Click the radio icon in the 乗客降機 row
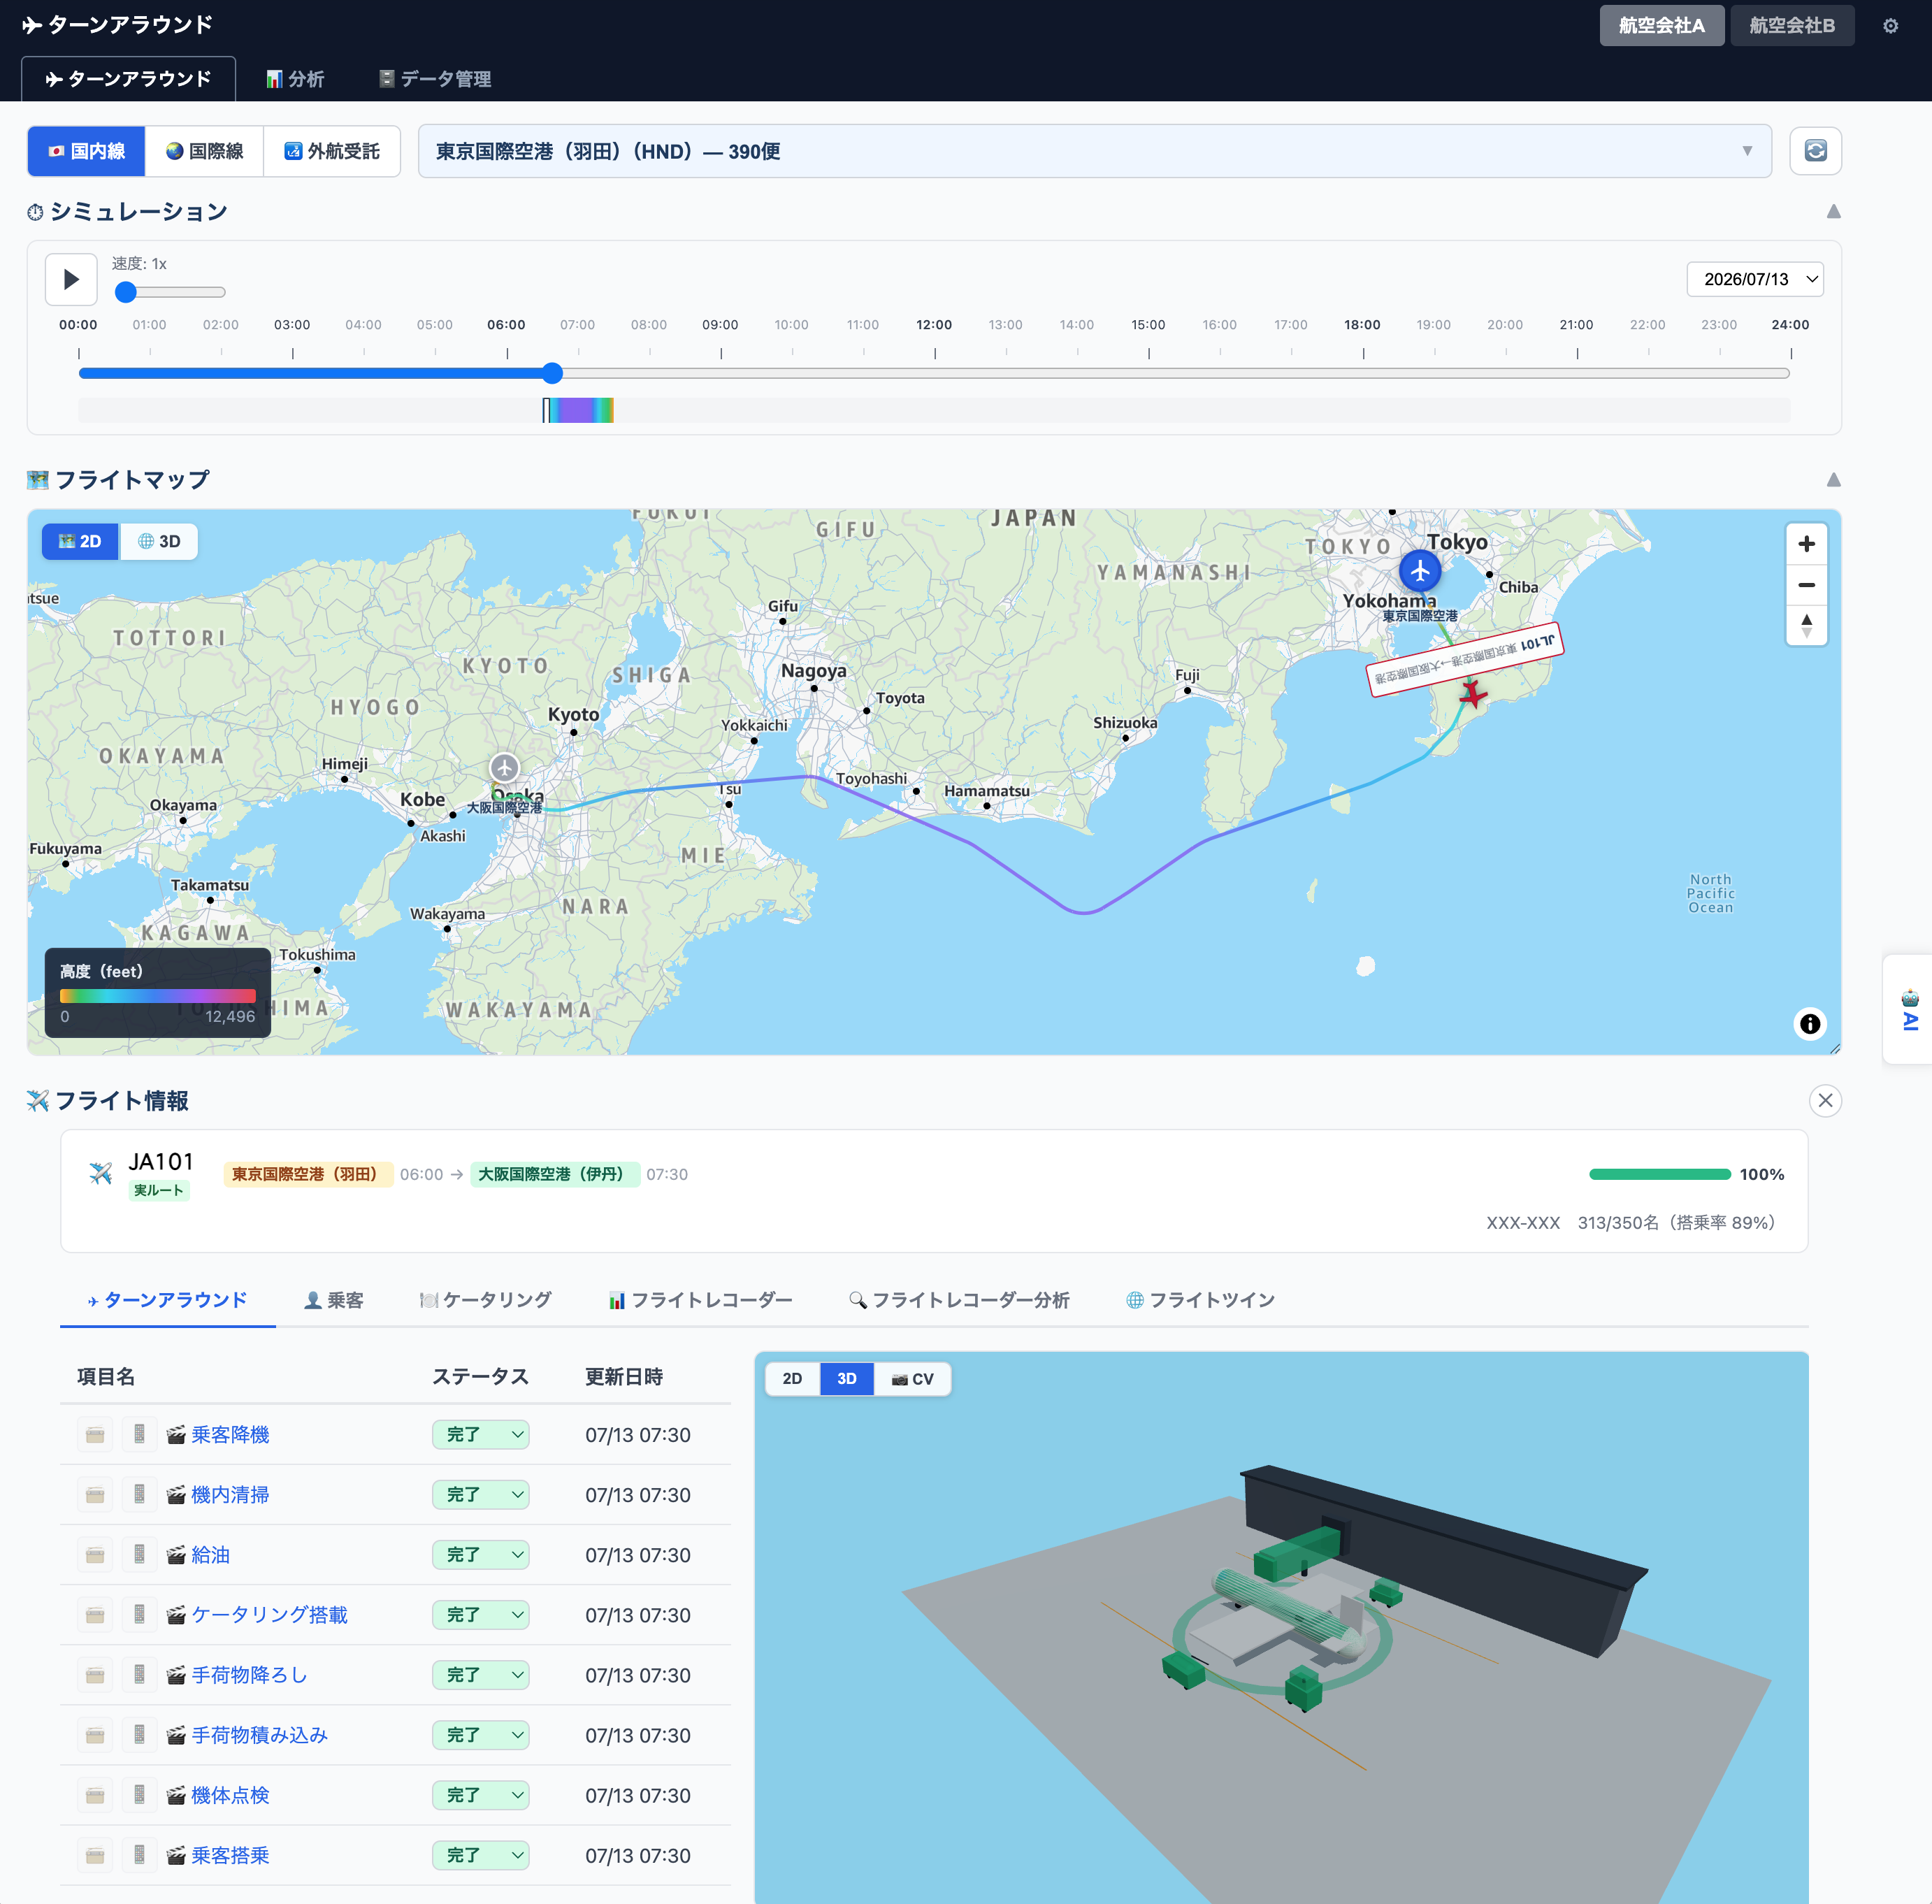 [95, 1435]
